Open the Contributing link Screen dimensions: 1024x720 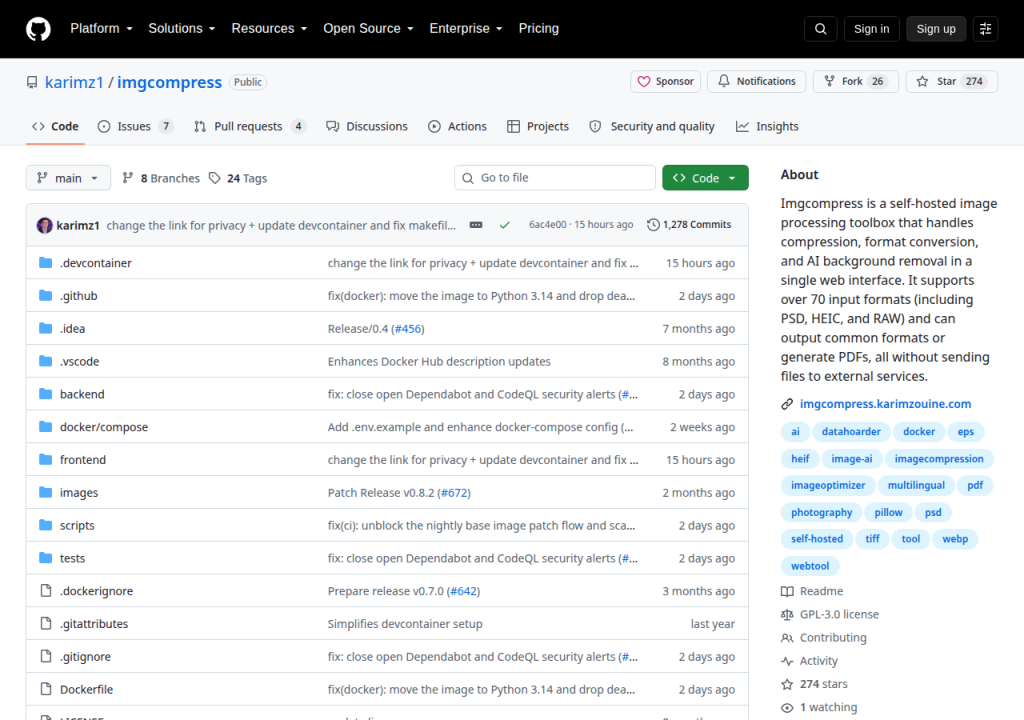824,638
